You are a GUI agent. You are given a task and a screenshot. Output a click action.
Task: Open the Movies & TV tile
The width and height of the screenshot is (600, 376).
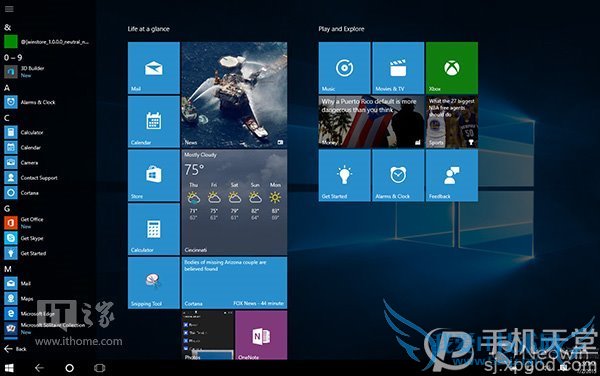pos(398,68)
